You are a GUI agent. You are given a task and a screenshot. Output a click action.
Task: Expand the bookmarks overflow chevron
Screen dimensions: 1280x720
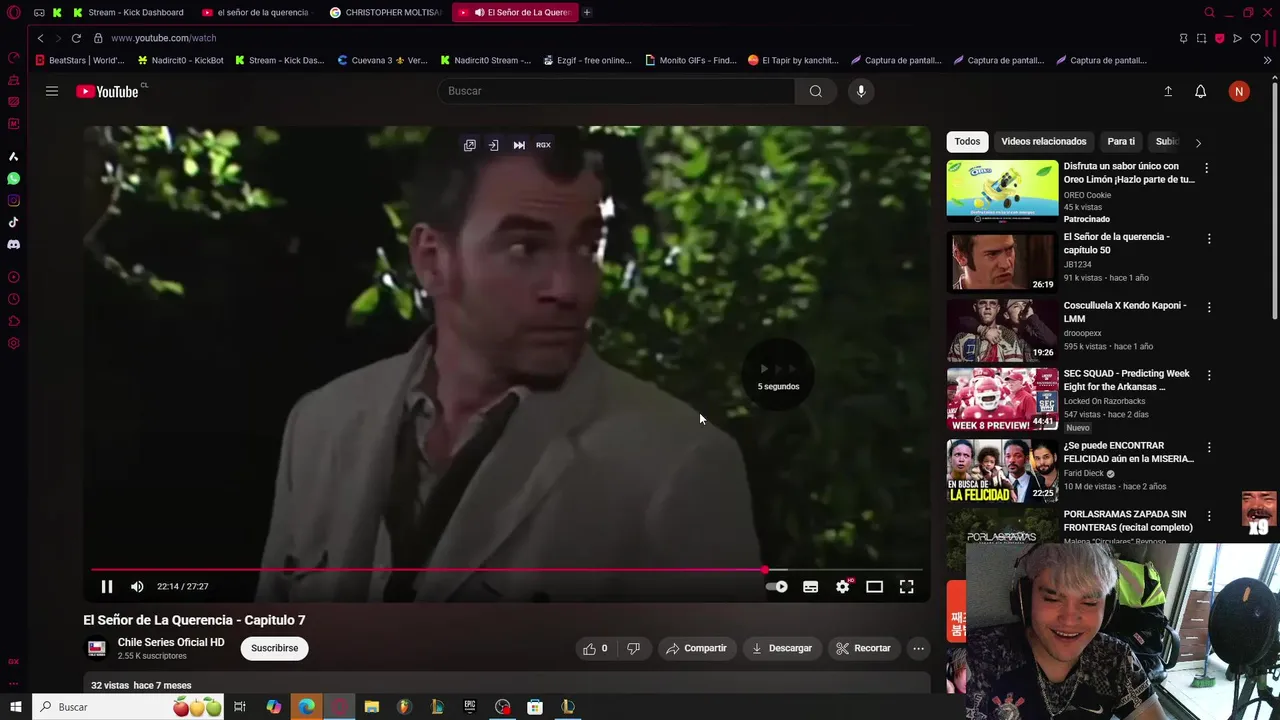coord(1267,60)
